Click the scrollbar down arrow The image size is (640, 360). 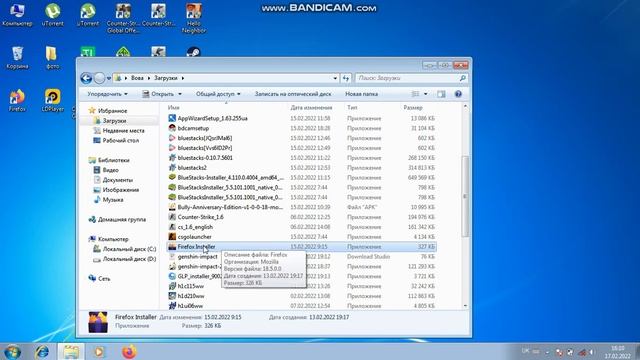[x=465, y=306]
